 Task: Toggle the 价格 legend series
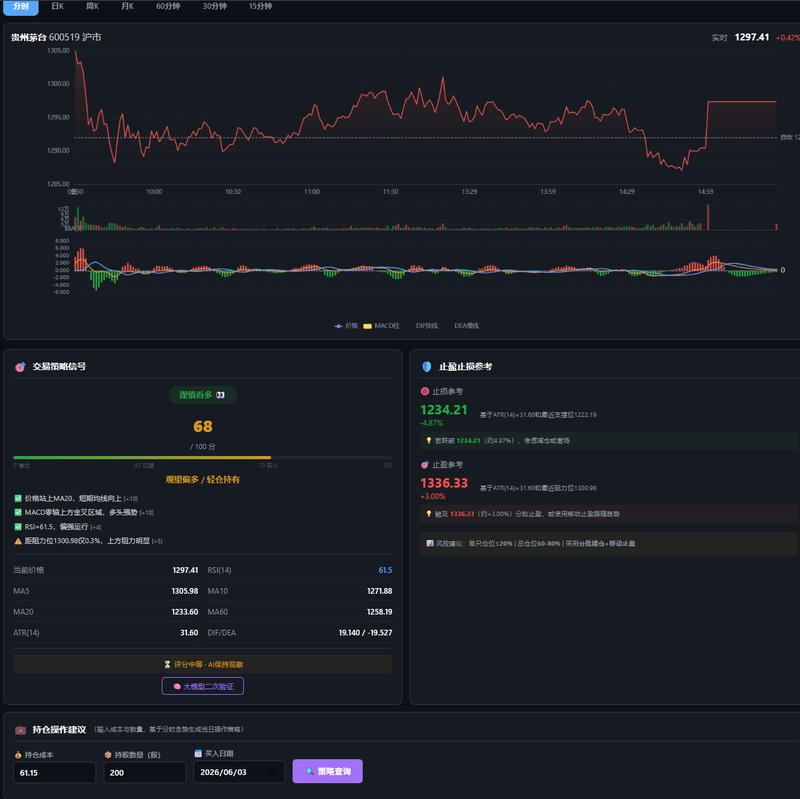pyautogui.click(x=346, y=326)
